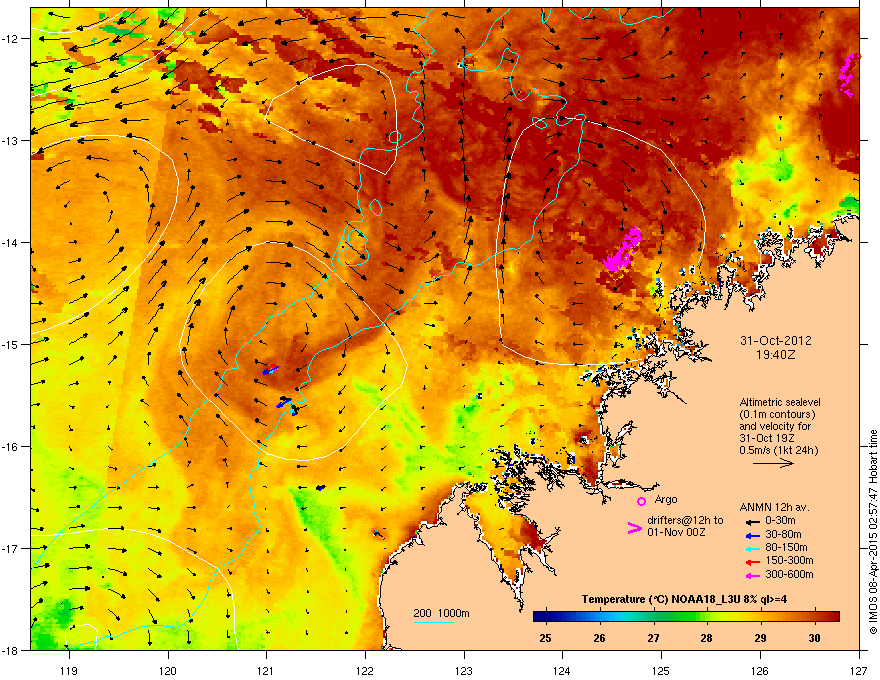Click the magenta 300-600m arrow in legend
880x680 pixels.
pyautogui.click(x=753, y=576)
